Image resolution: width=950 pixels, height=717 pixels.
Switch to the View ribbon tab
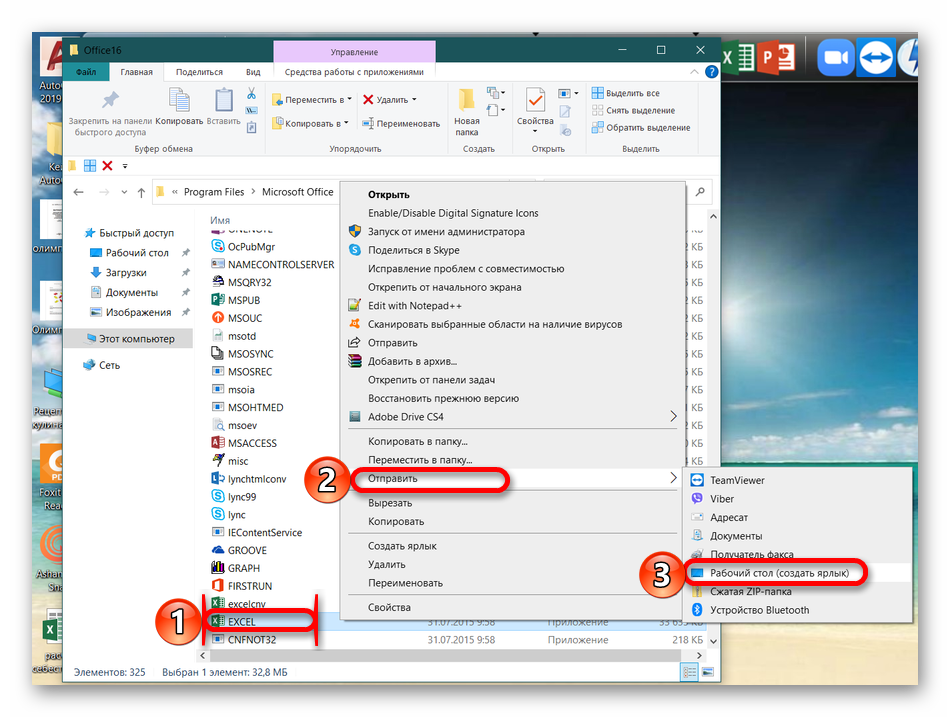pyautogui.click(x=253, y=72)
